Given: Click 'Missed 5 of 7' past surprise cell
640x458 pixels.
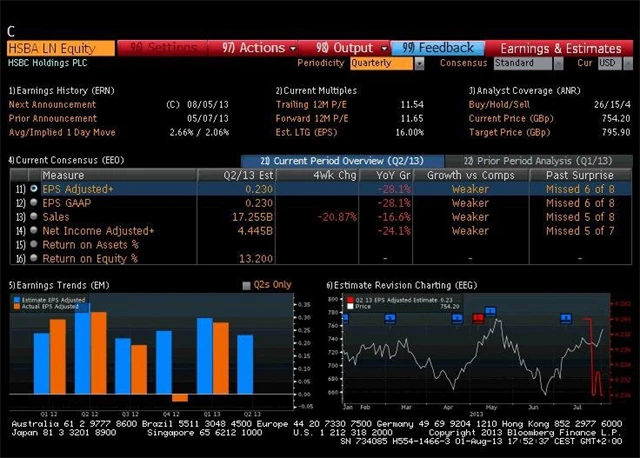Looking at the screenshot, I should click(x=580, y=231).
